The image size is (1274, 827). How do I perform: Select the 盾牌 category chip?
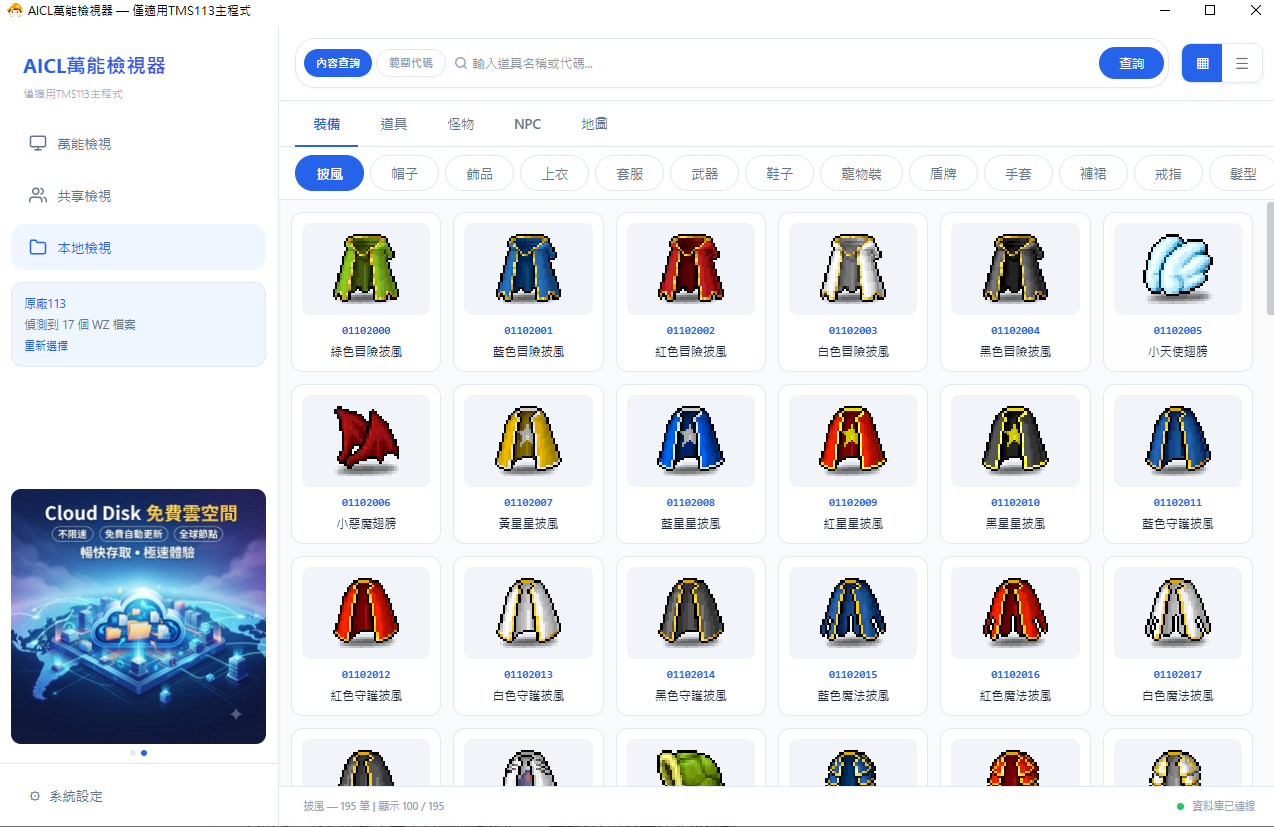coord(943,173)
